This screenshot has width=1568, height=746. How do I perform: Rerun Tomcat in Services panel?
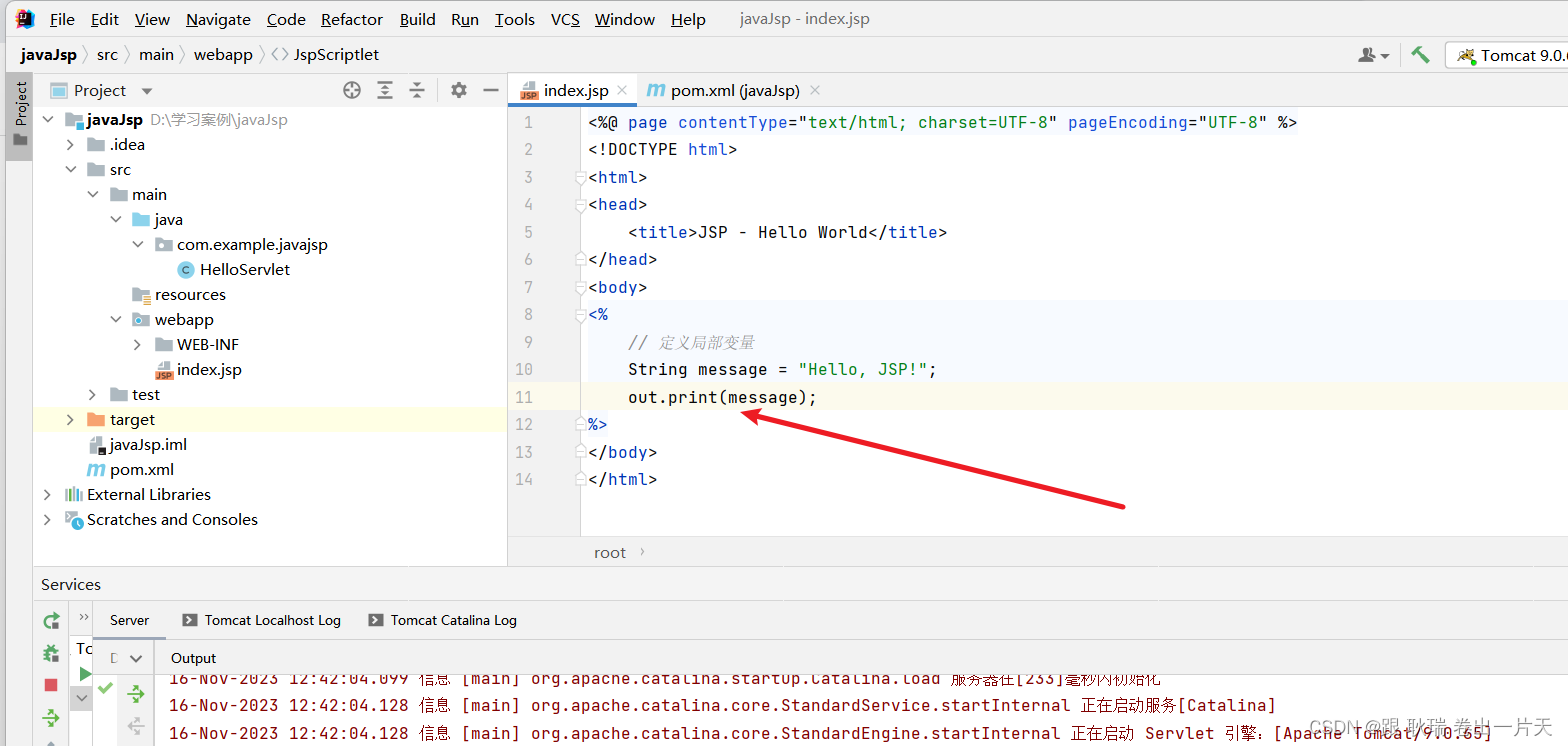pyautogui.click(x=51, y=621)
